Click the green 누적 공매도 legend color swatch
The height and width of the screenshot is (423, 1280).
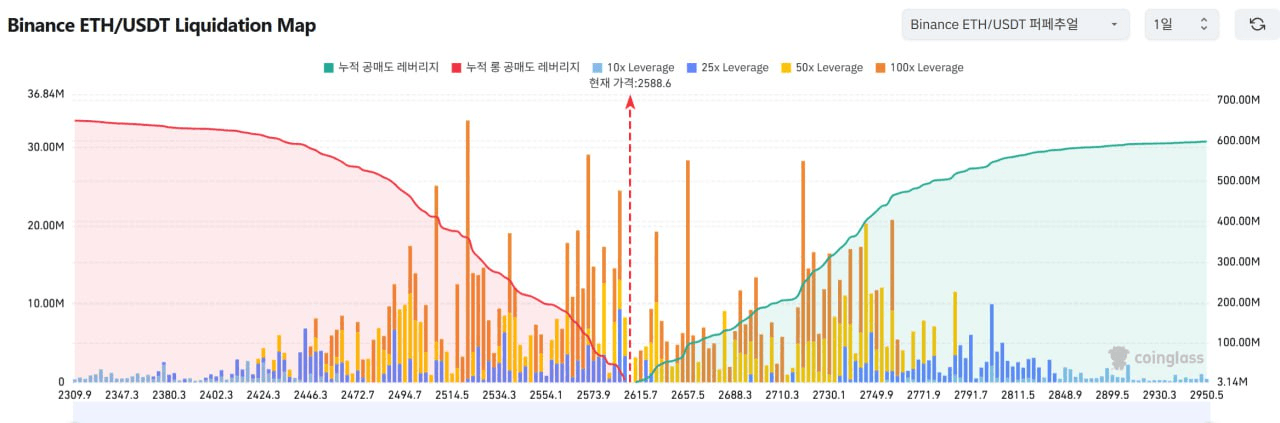pyautogui.click(x=328, y=67)
